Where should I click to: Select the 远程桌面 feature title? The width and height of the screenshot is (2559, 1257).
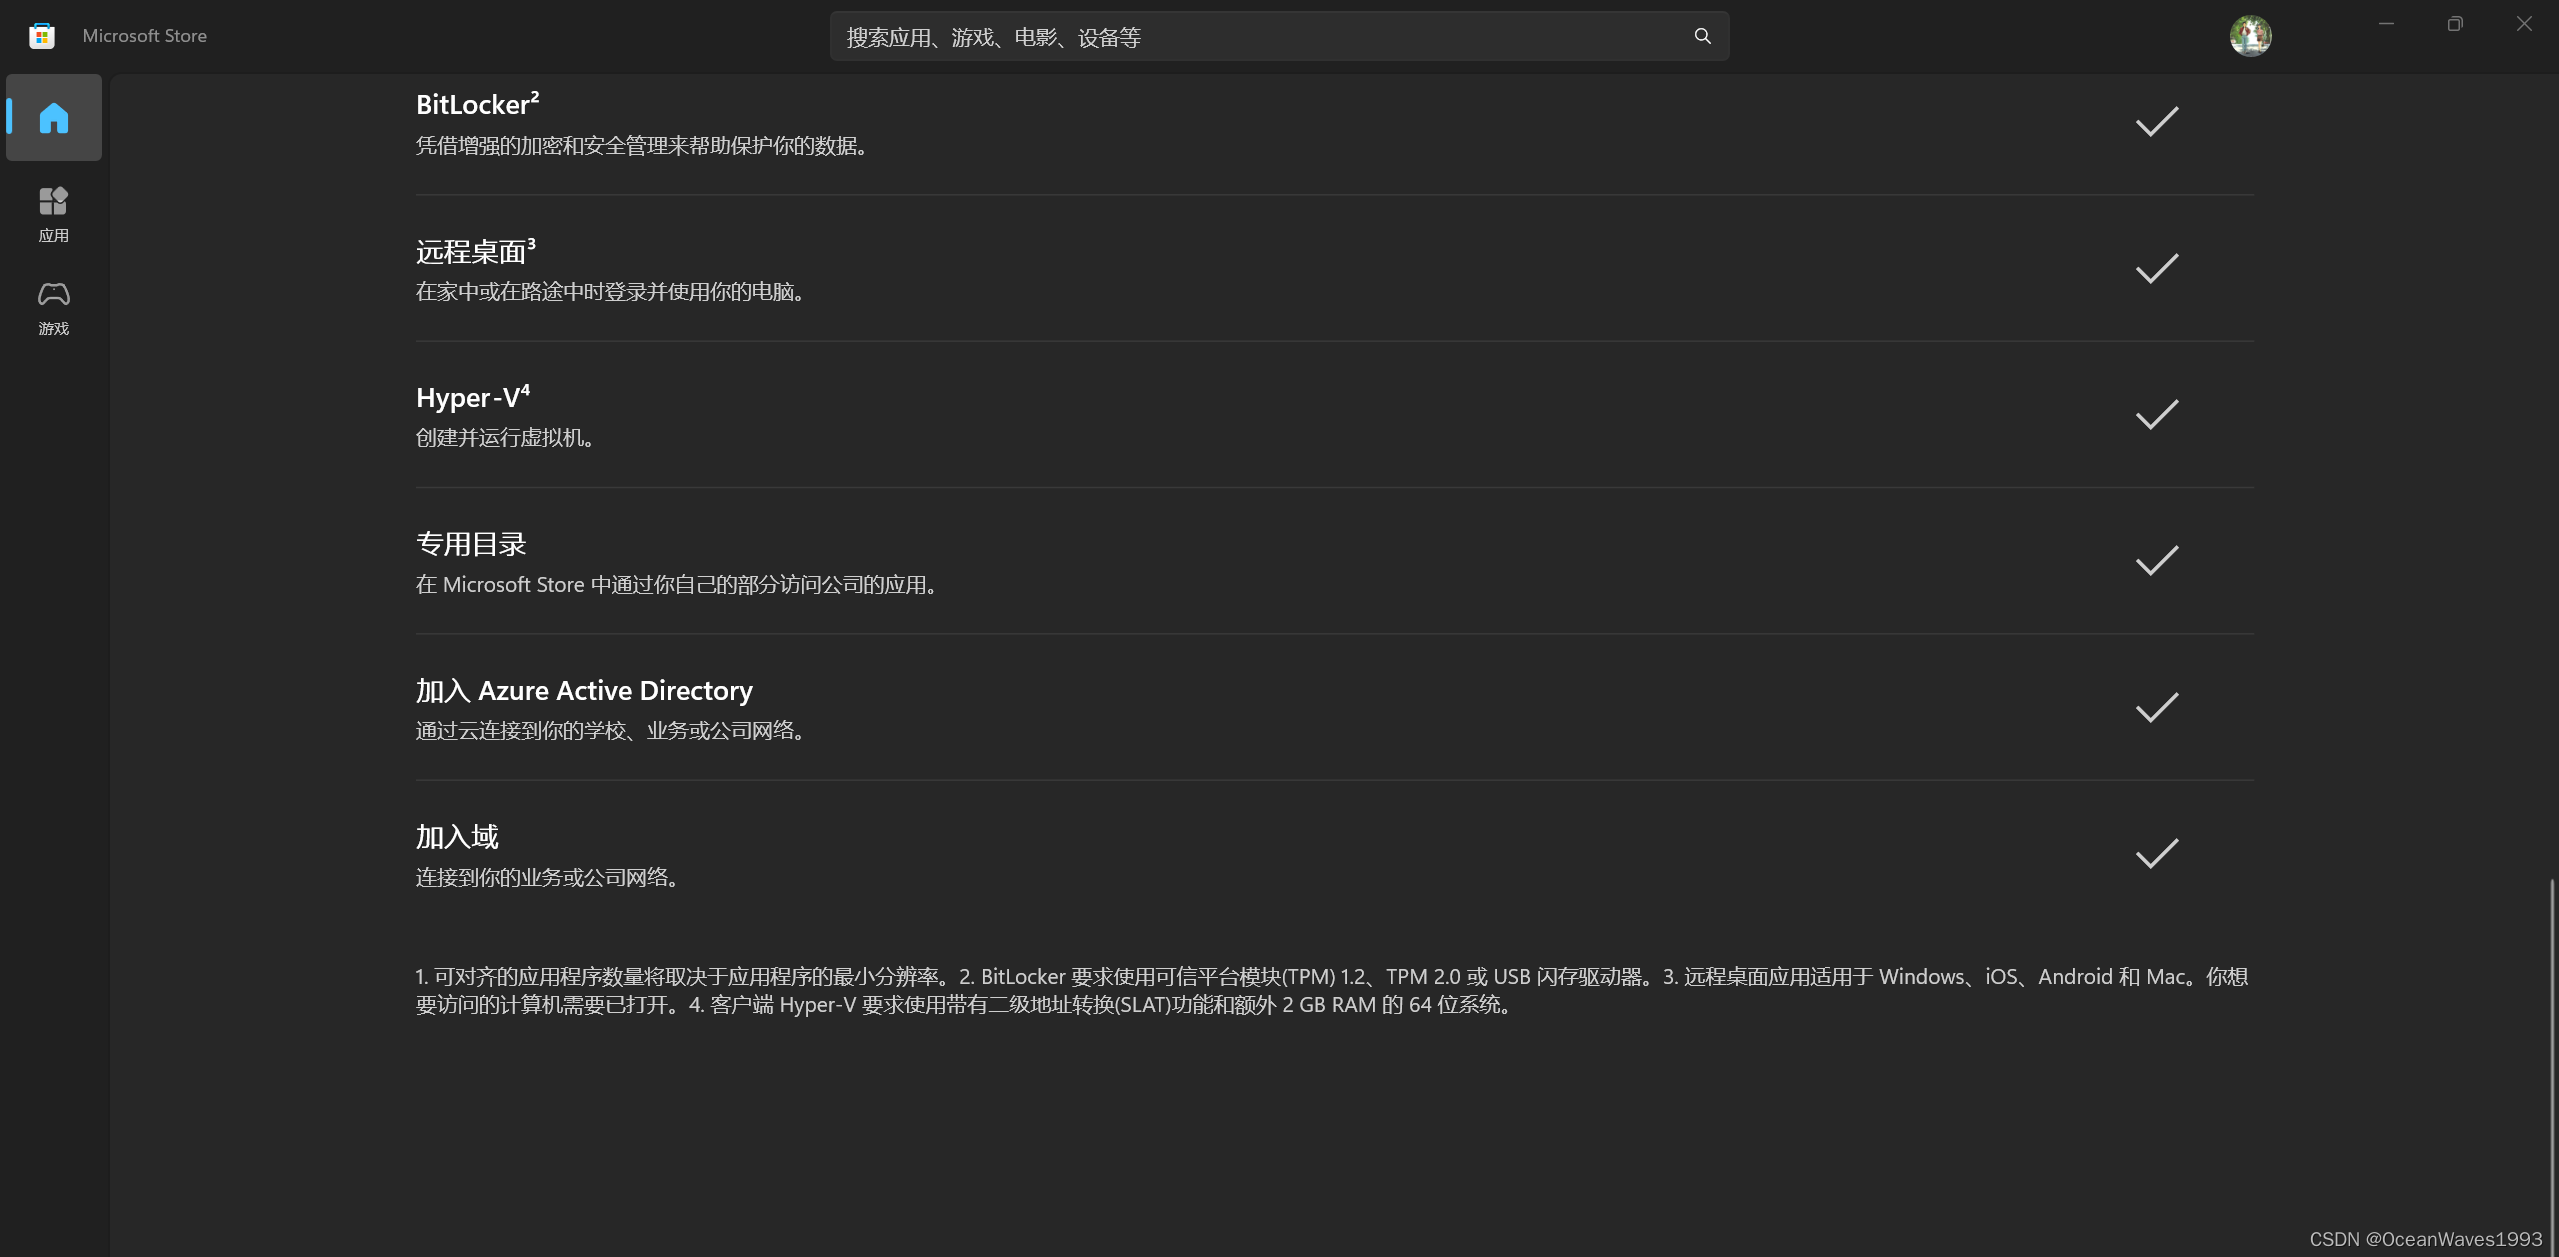[475, 251]
